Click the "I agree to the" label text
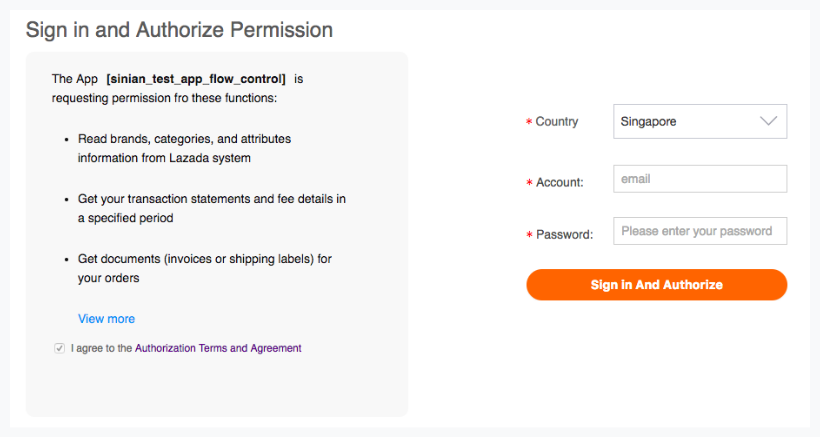 click(101, 348)
